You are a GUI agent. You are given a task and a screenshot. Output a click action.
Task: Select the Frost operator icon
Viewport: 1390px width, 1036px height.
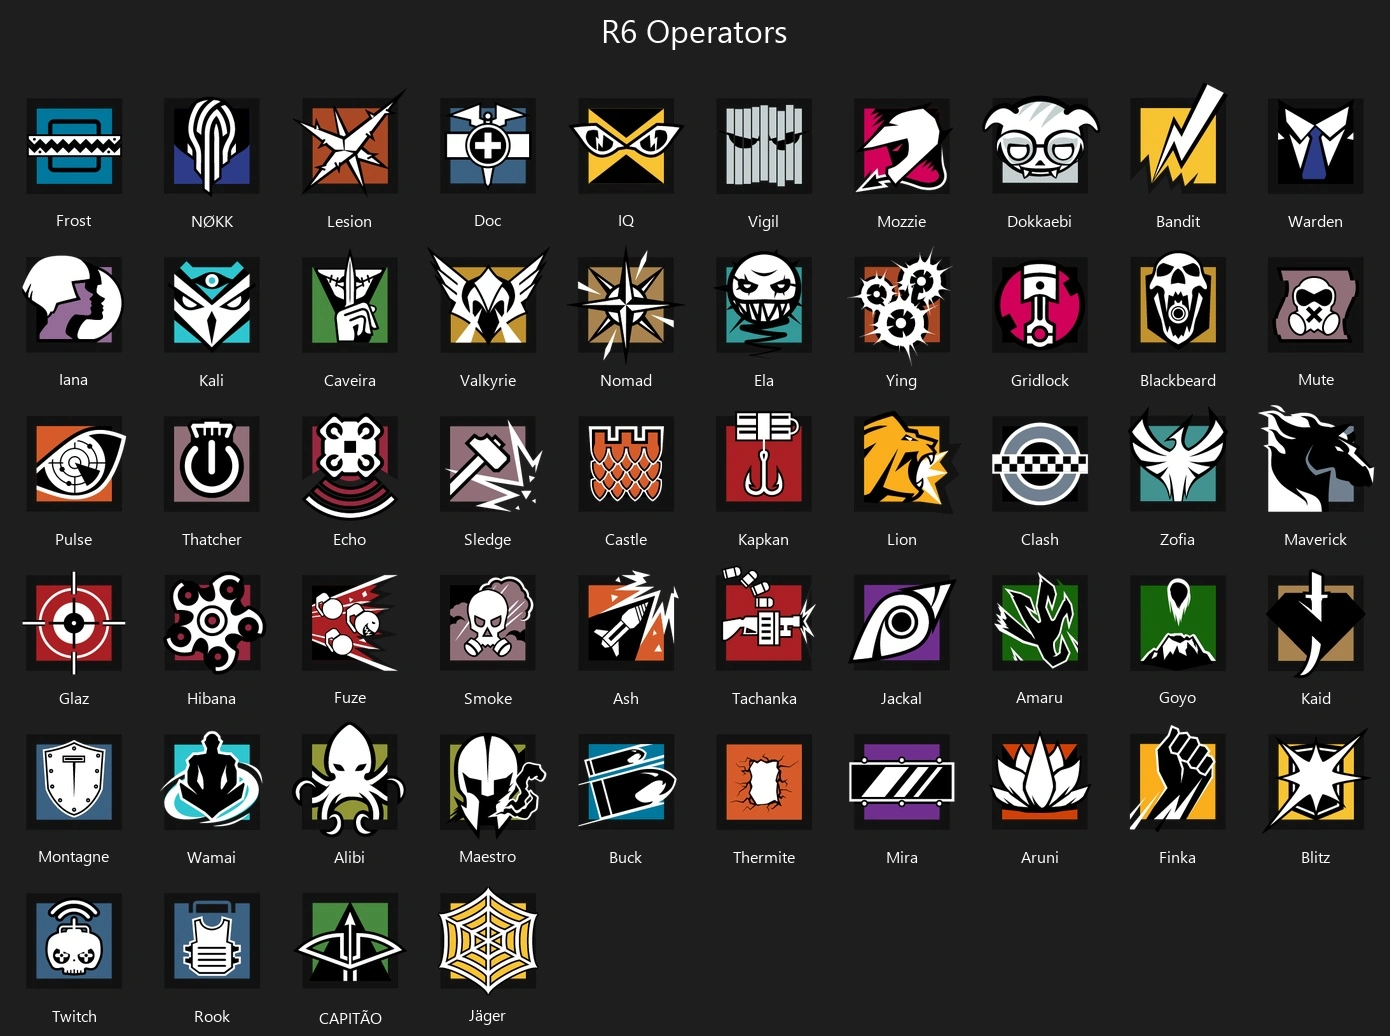pyautogui.click(x=74, y=146)
